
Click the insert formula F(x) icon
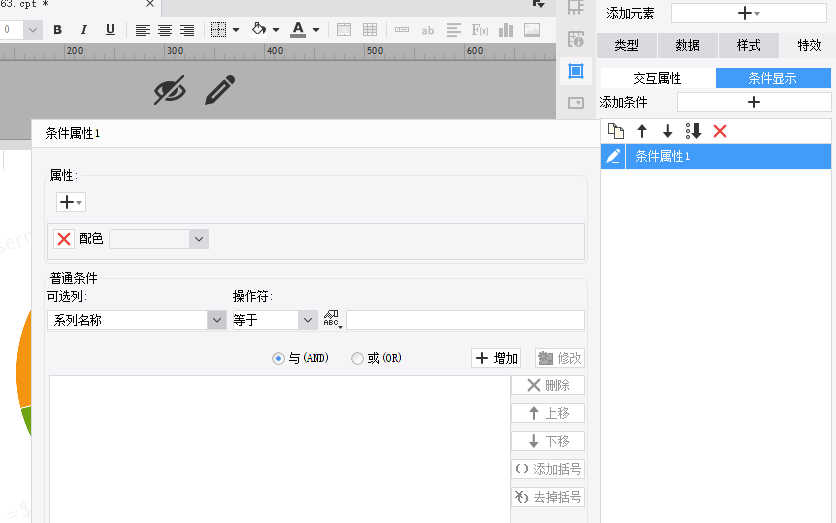coord(480,30)
